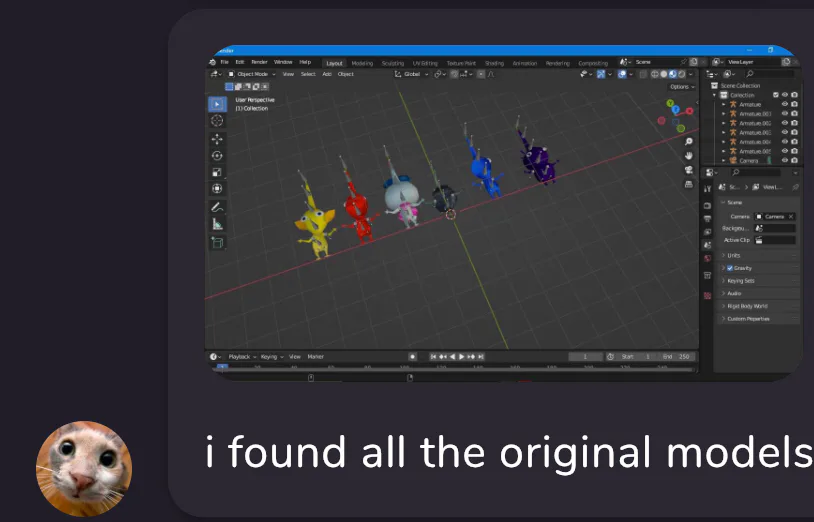Click the red X axis on navigation gizmo
Image resolution: width=814 pixels, height=522 pixels.
(689, 111)
